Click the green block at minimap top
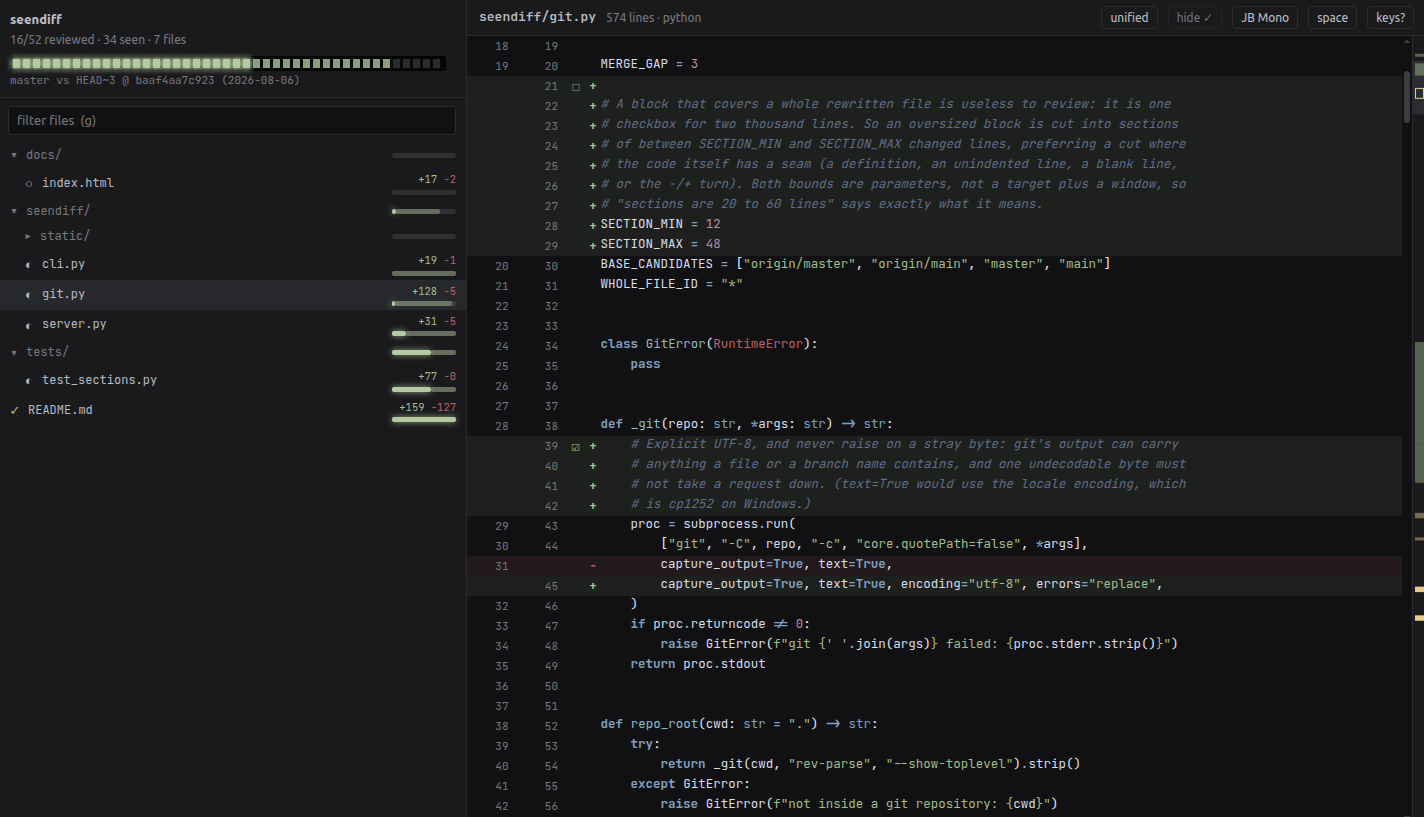Screen dimensions: 1424x817 pyautogui.click(x=1418, y=69)
